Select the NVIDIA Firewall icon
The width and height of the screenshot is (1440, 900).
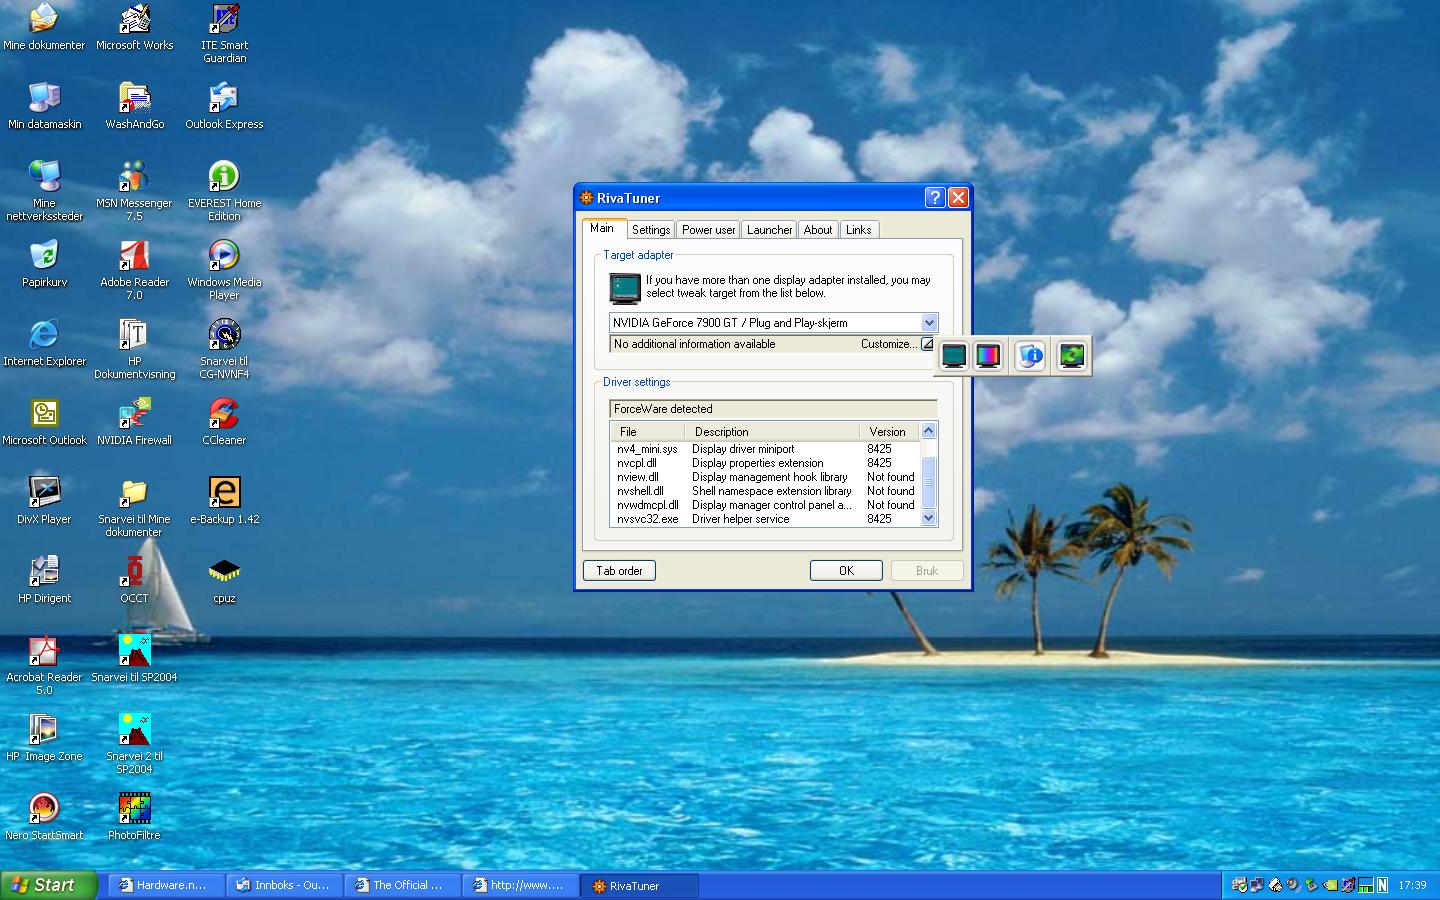click(x=134, y=422)
